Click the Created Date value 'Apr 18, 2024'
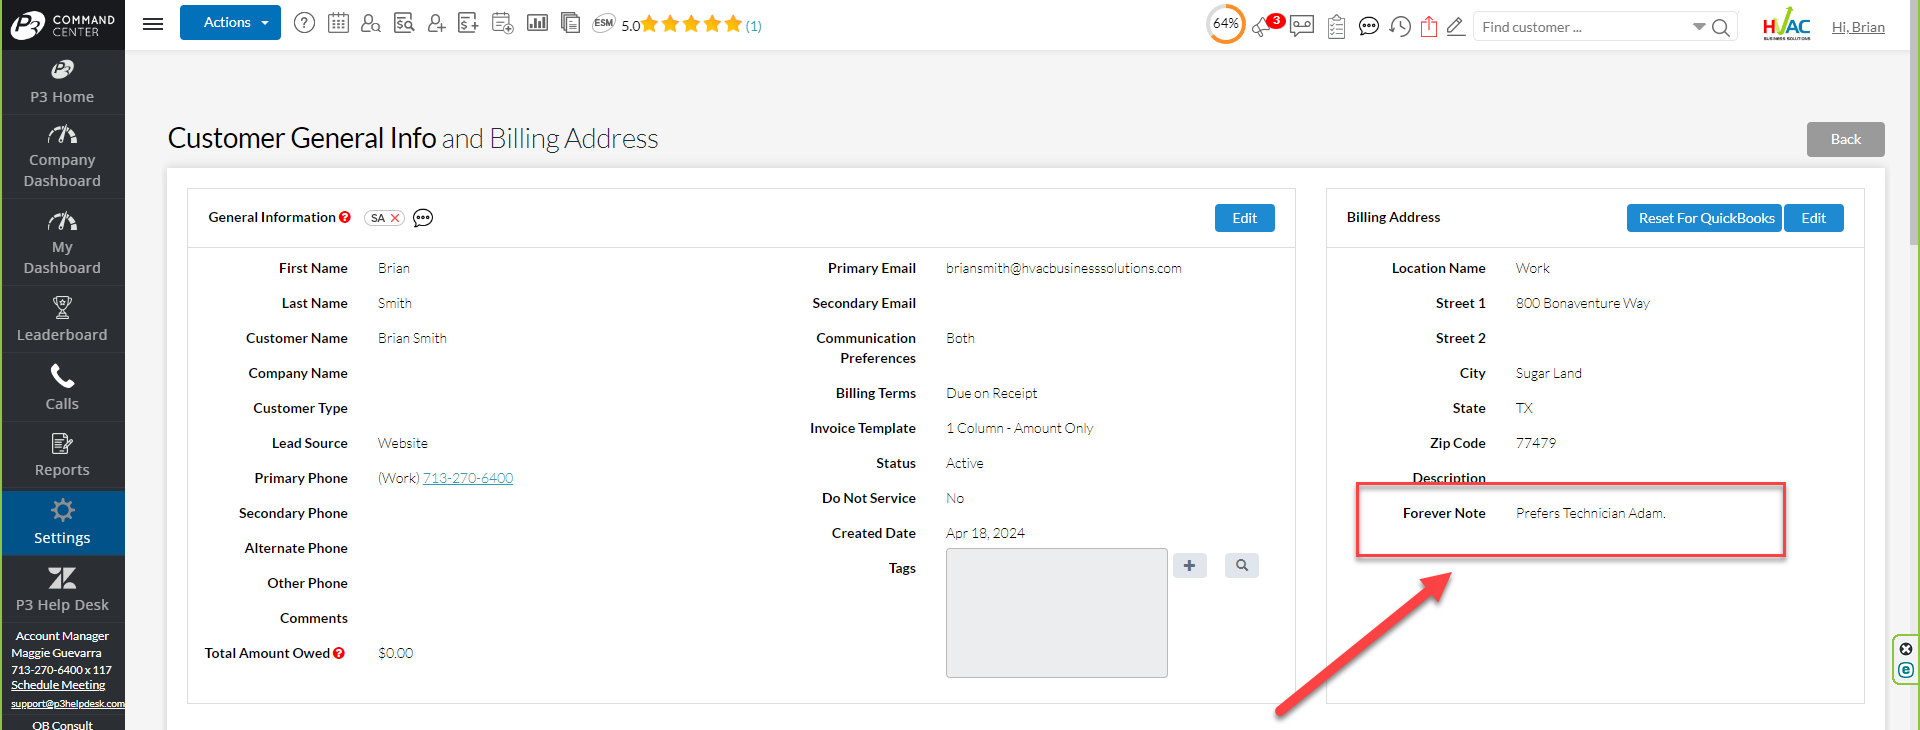 tap(985, 533)
